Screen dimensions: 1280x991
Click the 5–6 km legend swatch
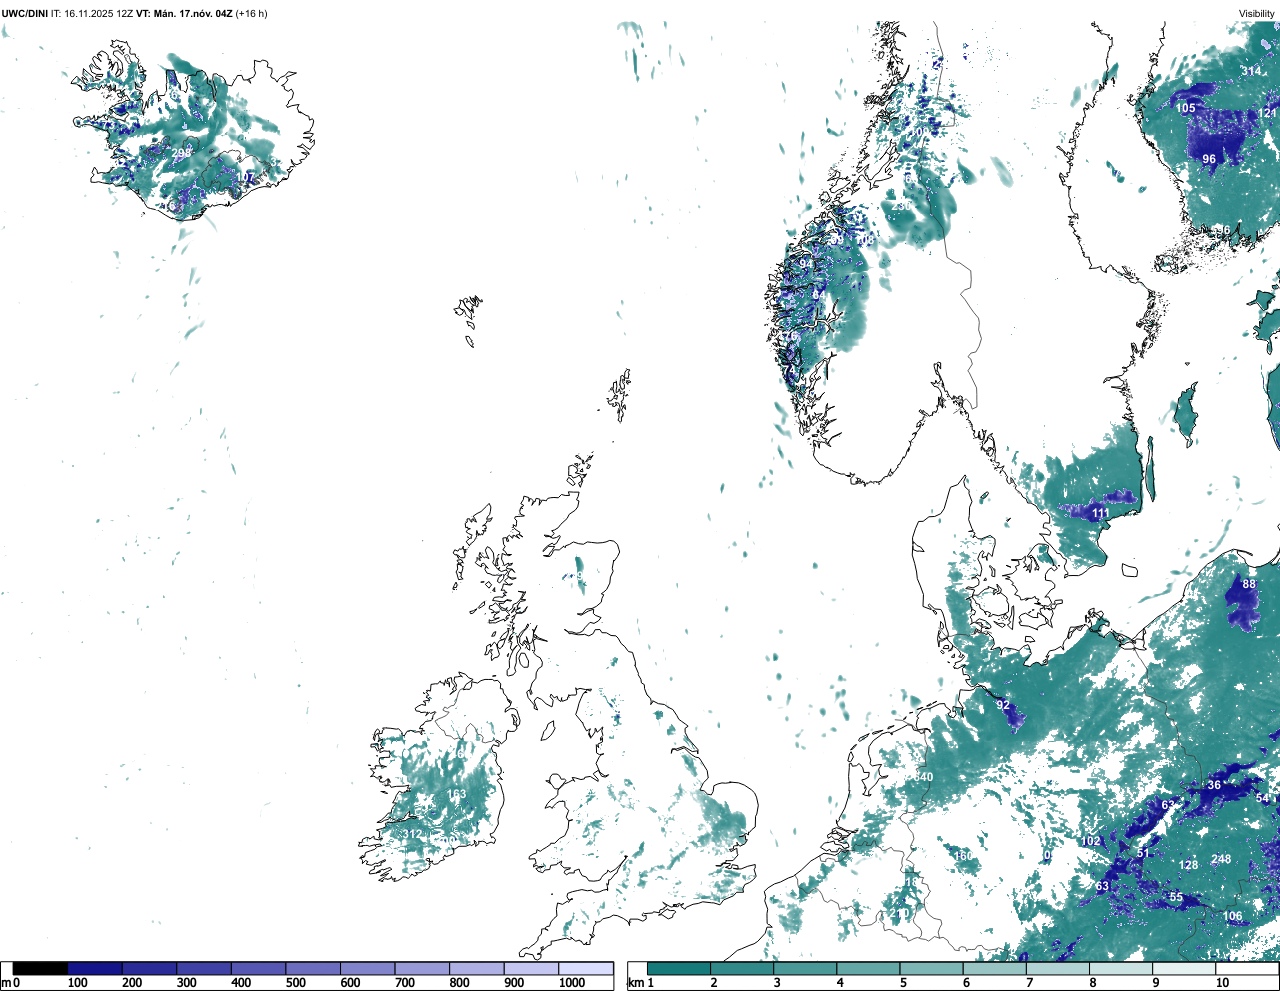click(x=931, y=968)
